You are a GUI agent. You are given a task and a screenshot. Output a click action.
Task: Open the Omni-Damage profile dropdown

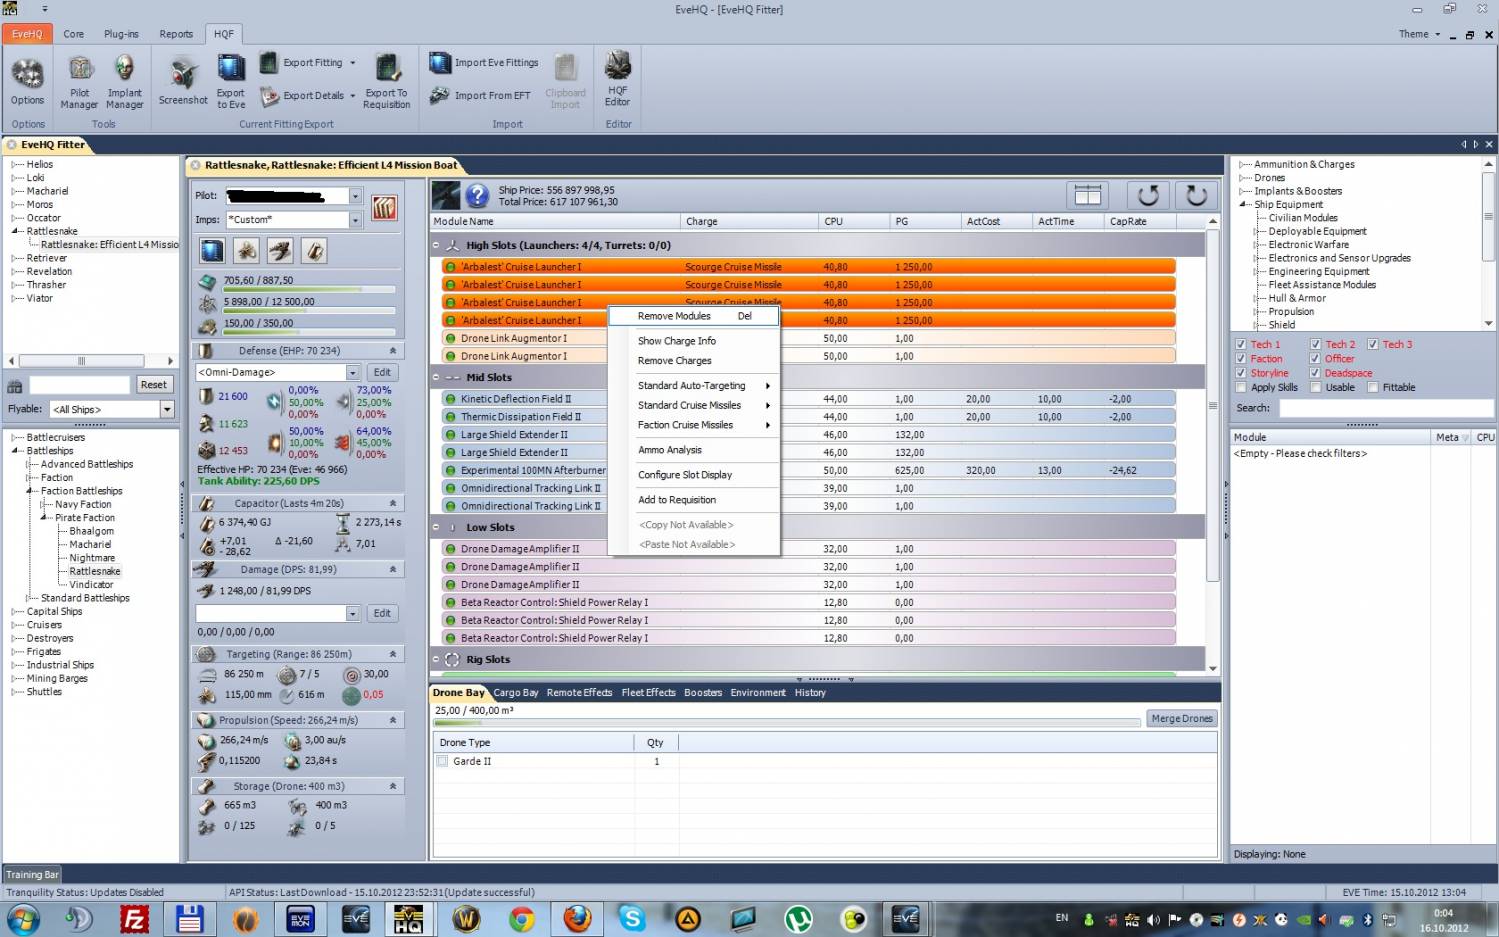(353, 372)
